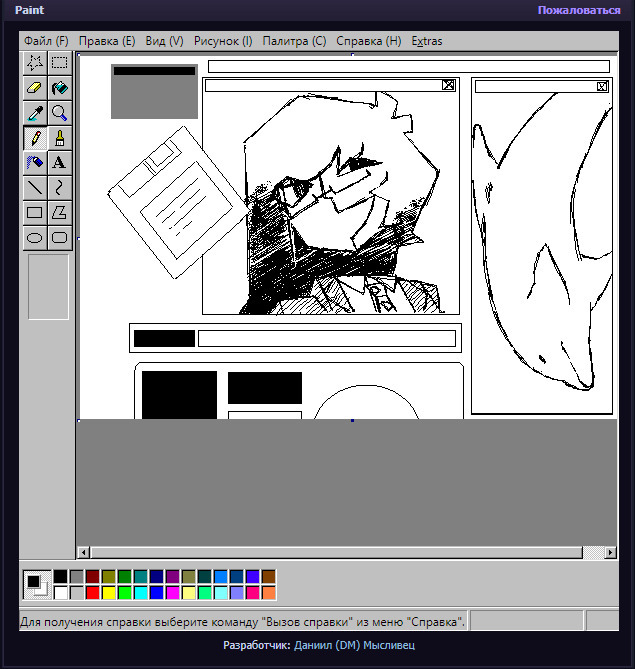This screenshot has width=635, height=669.
Task: Pick the teal palette swatch
Action: [140, 576]
